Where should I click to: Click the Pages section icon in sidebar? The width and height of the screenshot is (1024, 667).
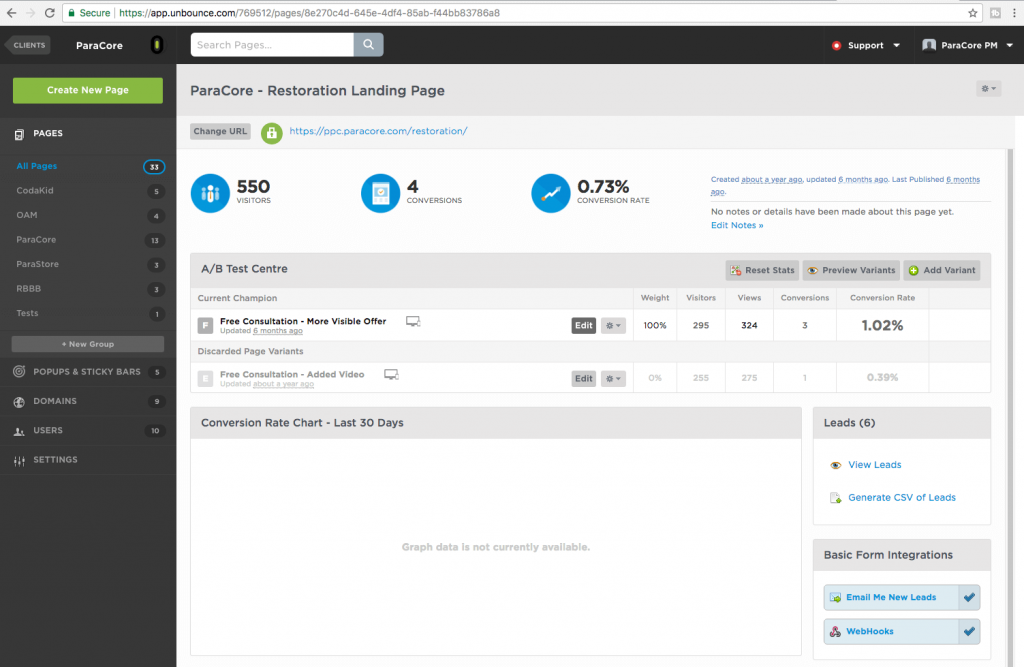(x=20, y=134)
